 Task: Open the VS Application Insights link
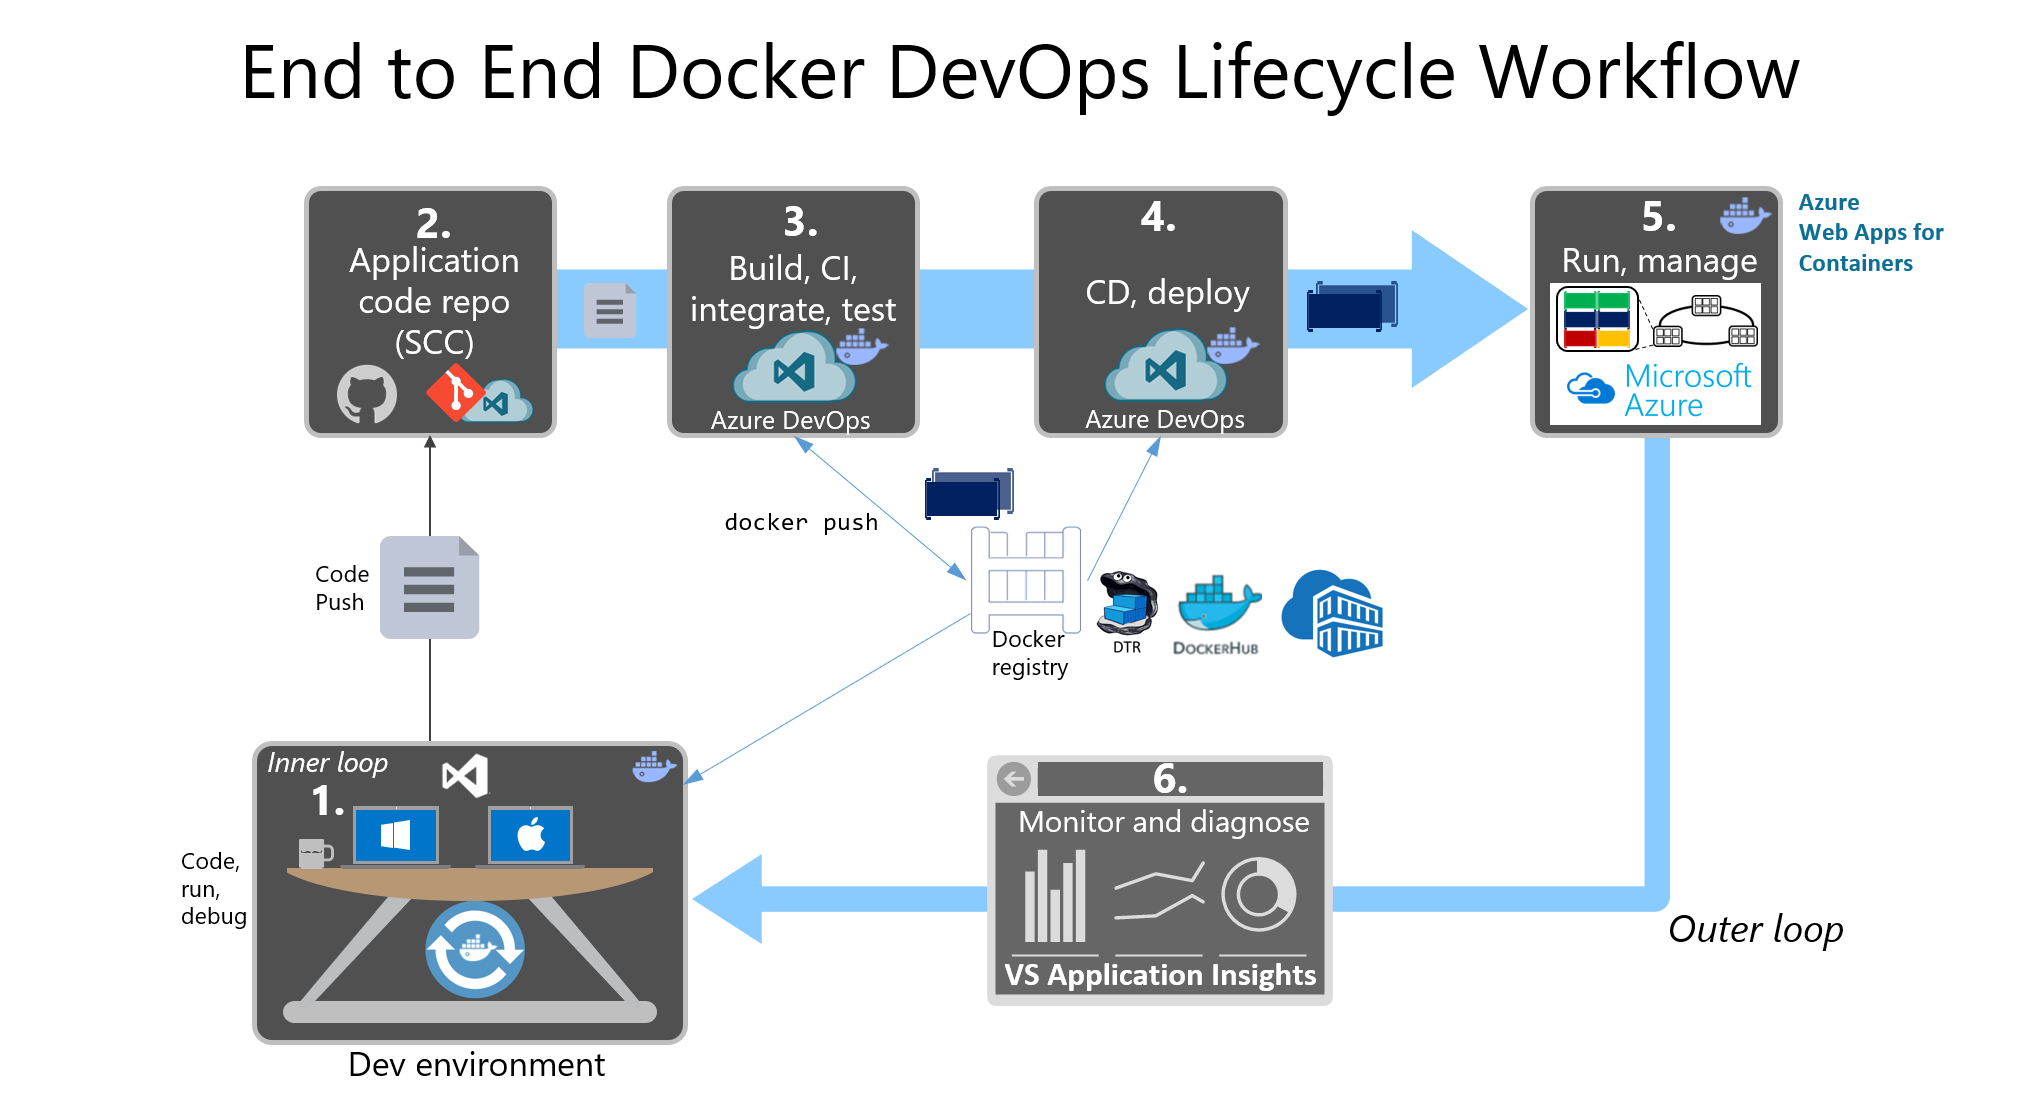[x=1159, y=975]
